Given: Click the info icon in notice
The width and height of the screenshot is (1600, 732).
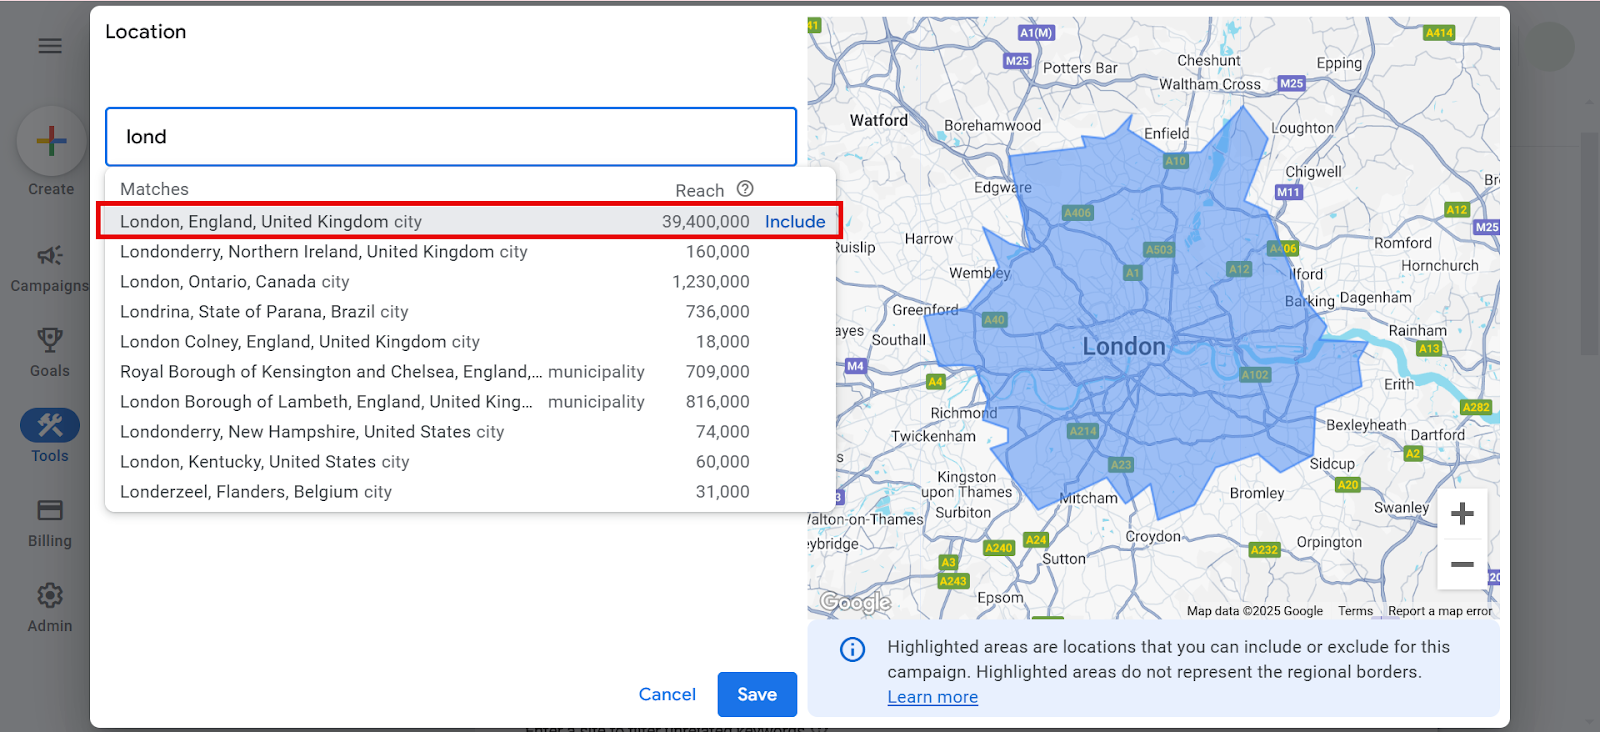Looking at the screenshot, I should pos(852,650).
